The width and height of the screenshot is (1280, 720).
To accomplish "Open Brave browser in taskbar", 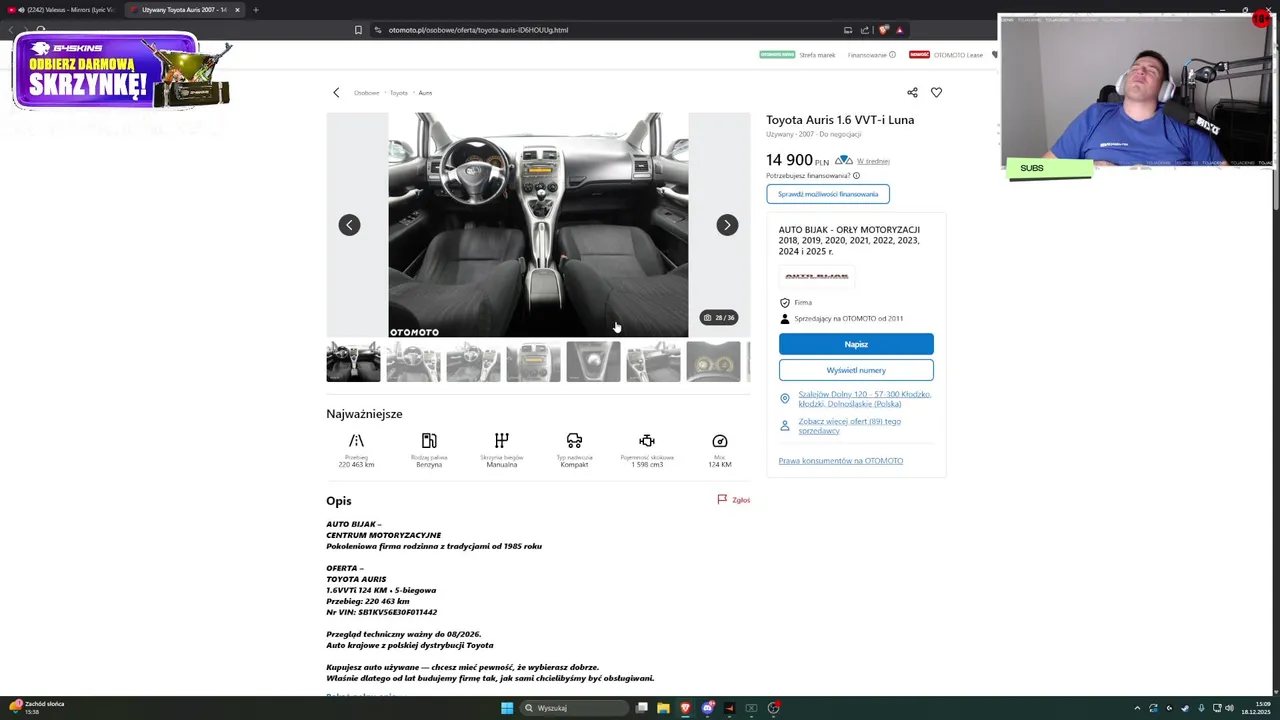I will (685, 708).
